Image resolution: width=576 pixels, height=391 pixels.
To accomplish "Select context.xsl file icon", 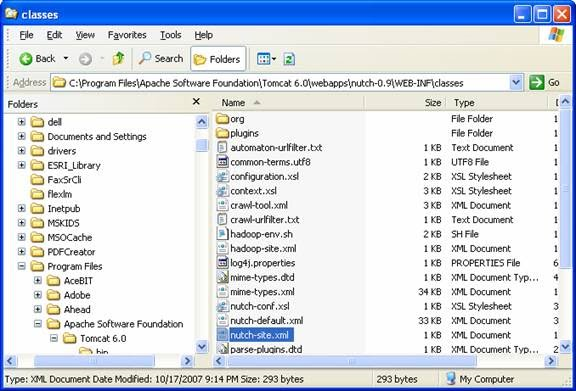I will click(x=223, y=191).
